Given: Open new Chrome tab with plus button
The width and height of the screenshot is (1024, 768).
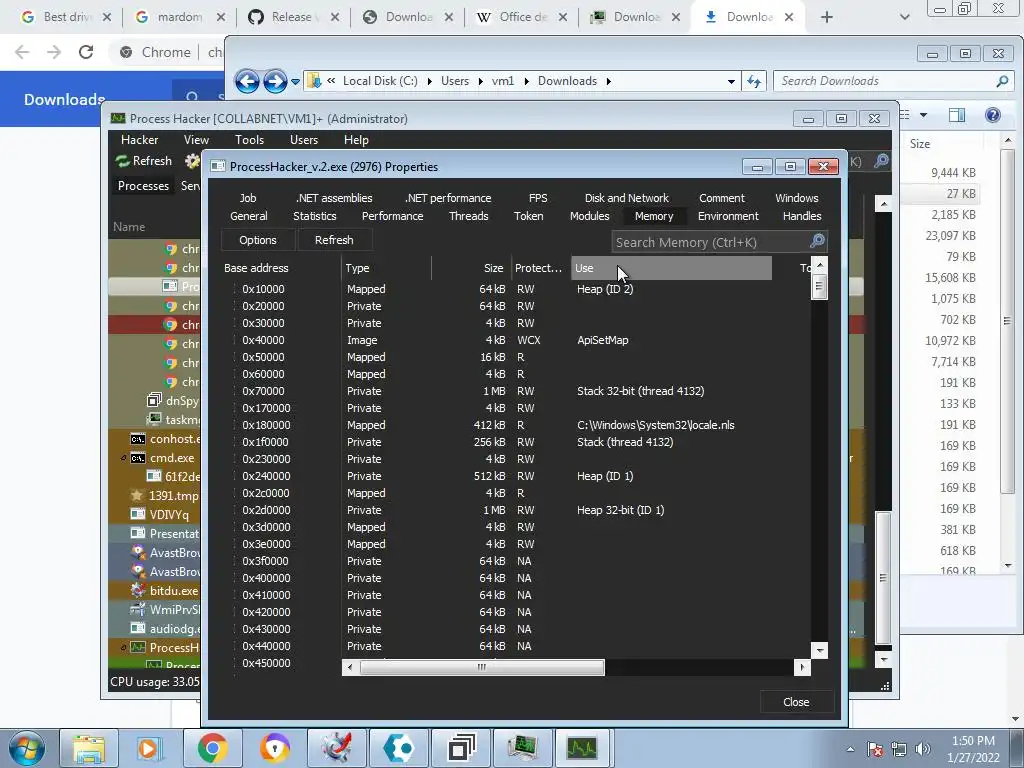Looking at the screenshot, I should [x=827, y=17].
